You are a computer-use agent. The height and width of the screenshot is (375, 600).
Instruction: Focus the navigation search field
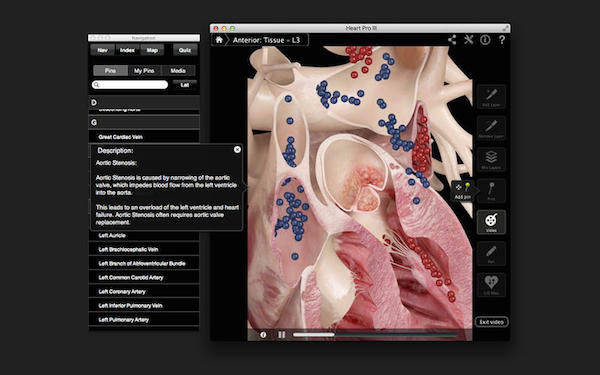[x=130, y=85]
